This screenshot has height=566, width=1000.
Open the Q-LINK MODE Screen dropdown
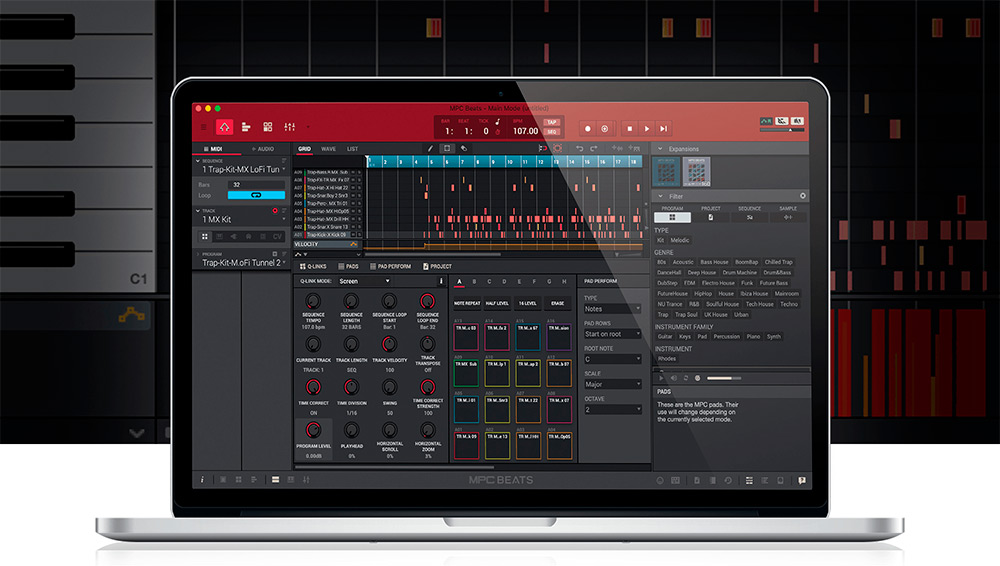(x=364, y=281)
